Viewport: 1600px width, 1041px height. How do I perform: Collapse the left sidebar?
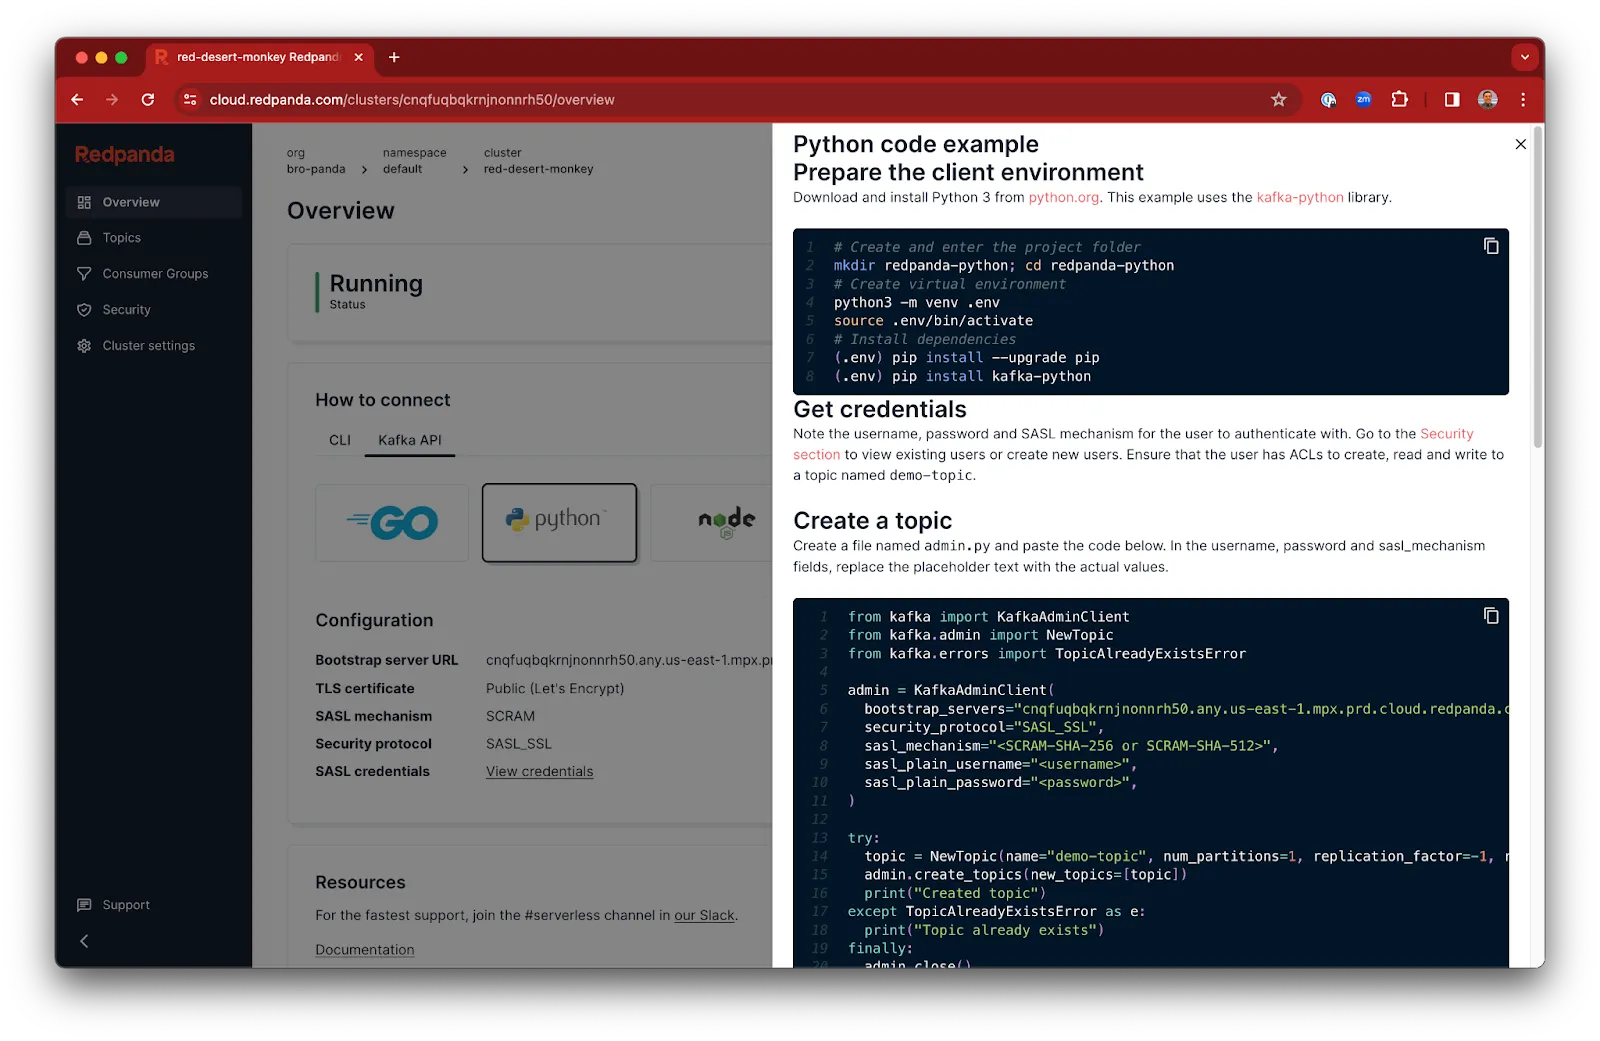coord(84,940)
